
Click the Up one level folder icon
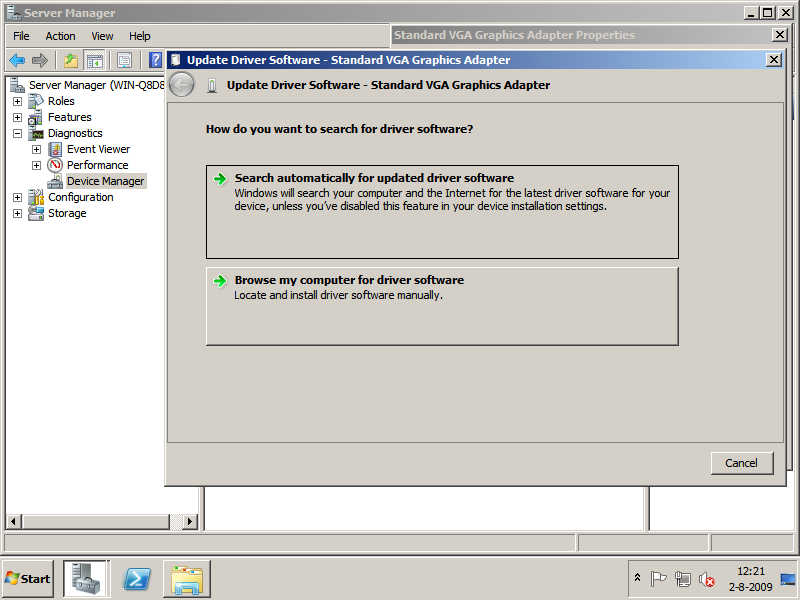pos(71,61)
